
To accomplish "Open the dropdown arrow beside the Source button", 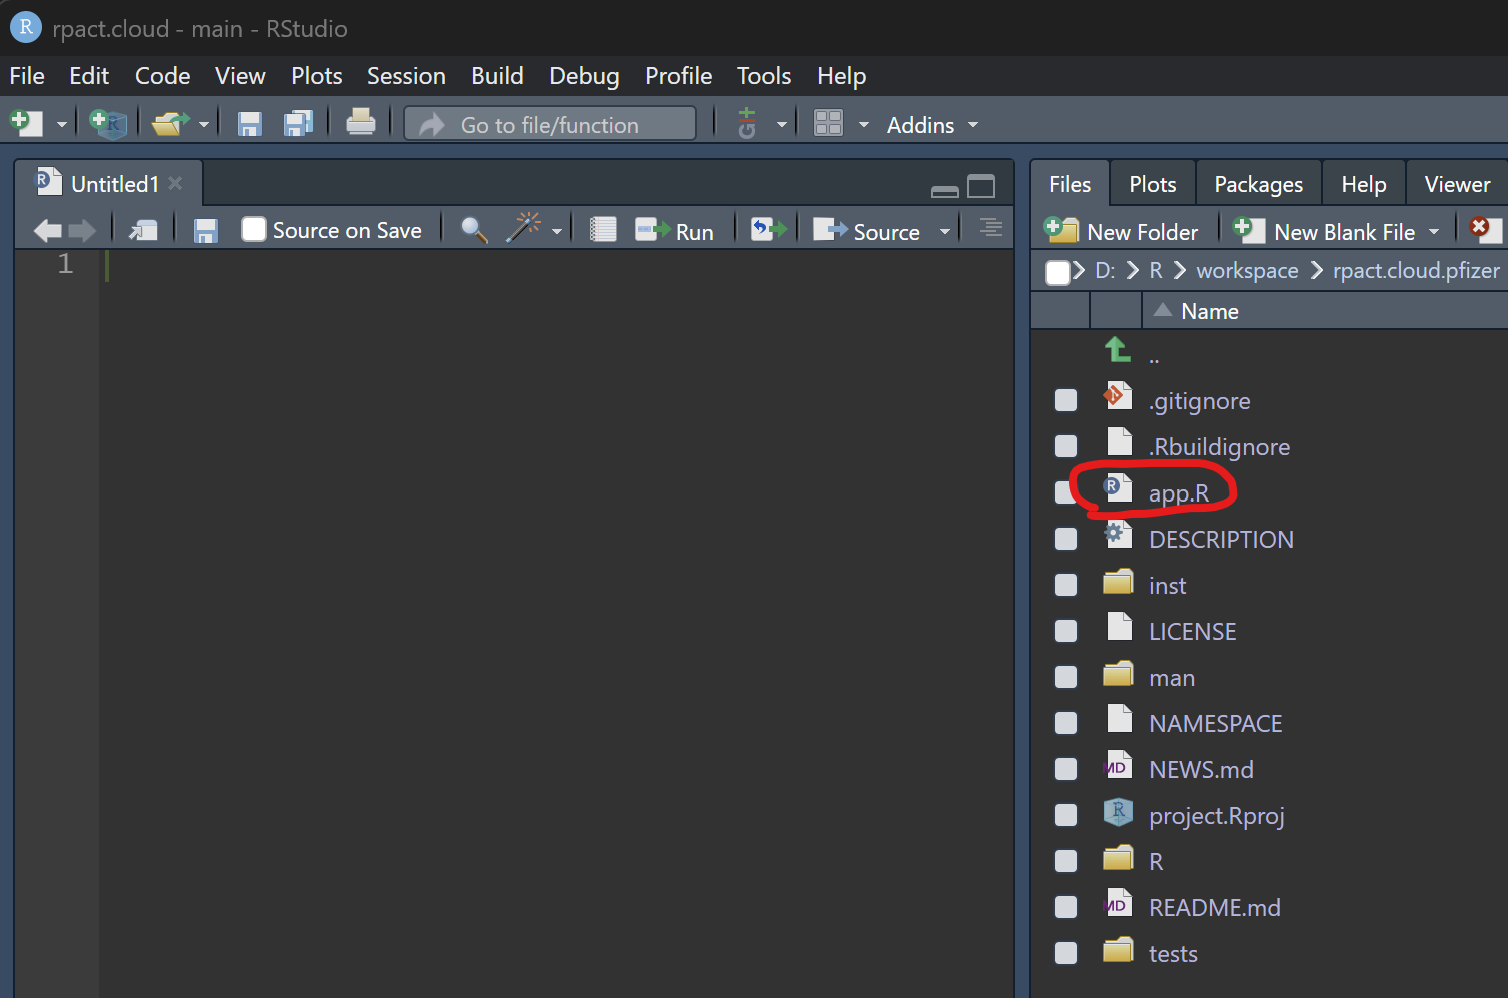I will coord(944,230).
